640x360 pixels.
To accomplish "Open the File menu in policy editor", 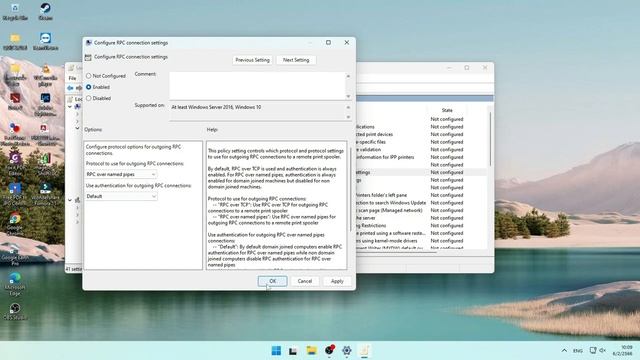I will (72, 78).
